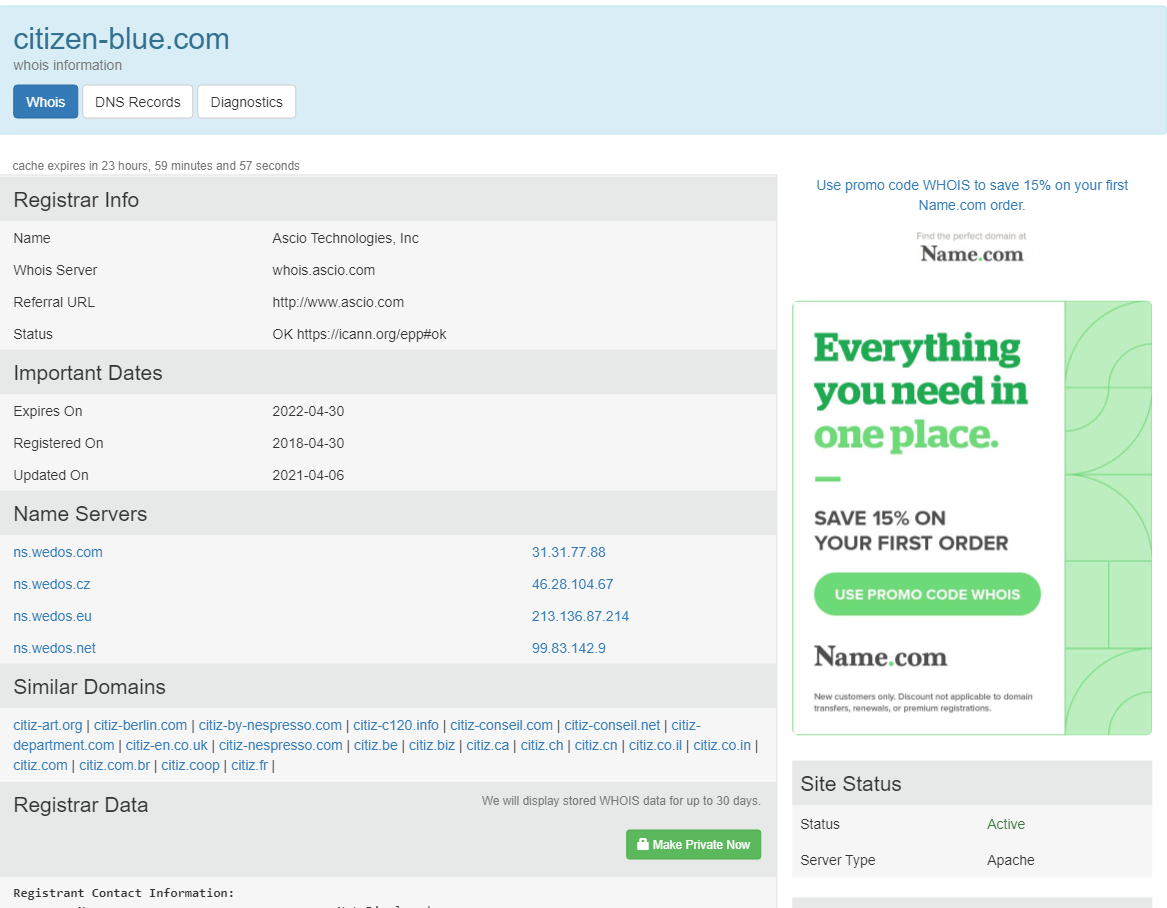Select the whois.ascio.com server value
The image size is (1167, 908).
(x=324, y=270)
